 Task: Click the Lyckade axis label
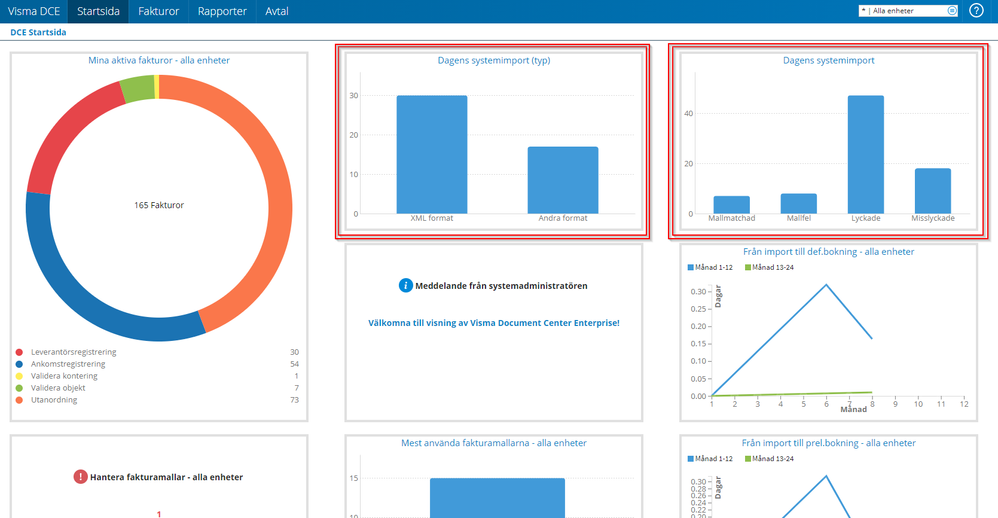click(866, 218)
